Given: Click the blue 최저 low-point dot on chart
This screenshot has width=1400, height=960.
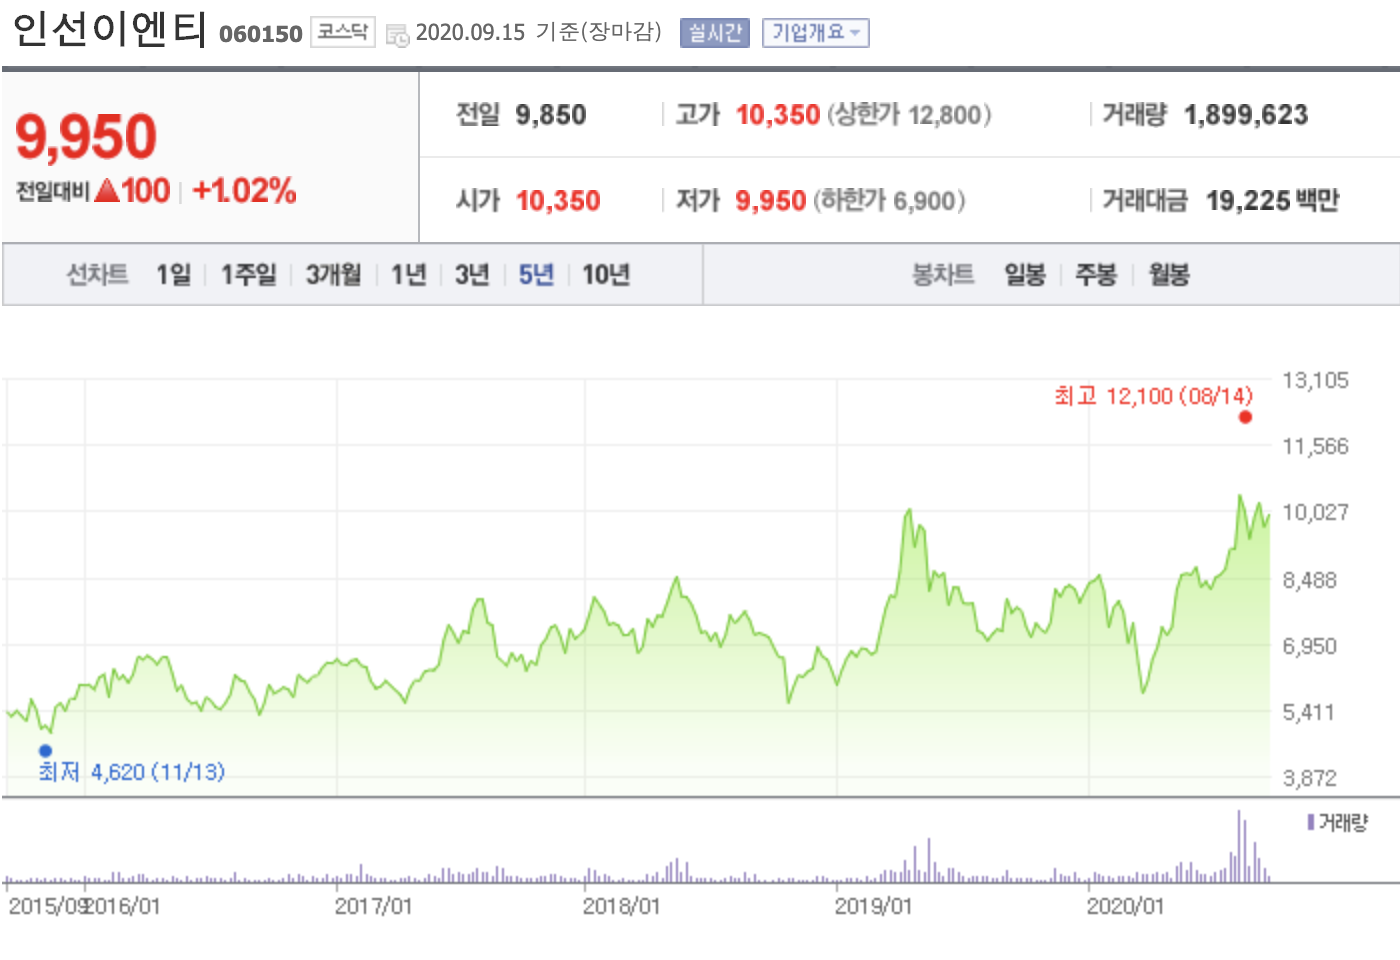Looking at the screenshot, I should point(45,750).
